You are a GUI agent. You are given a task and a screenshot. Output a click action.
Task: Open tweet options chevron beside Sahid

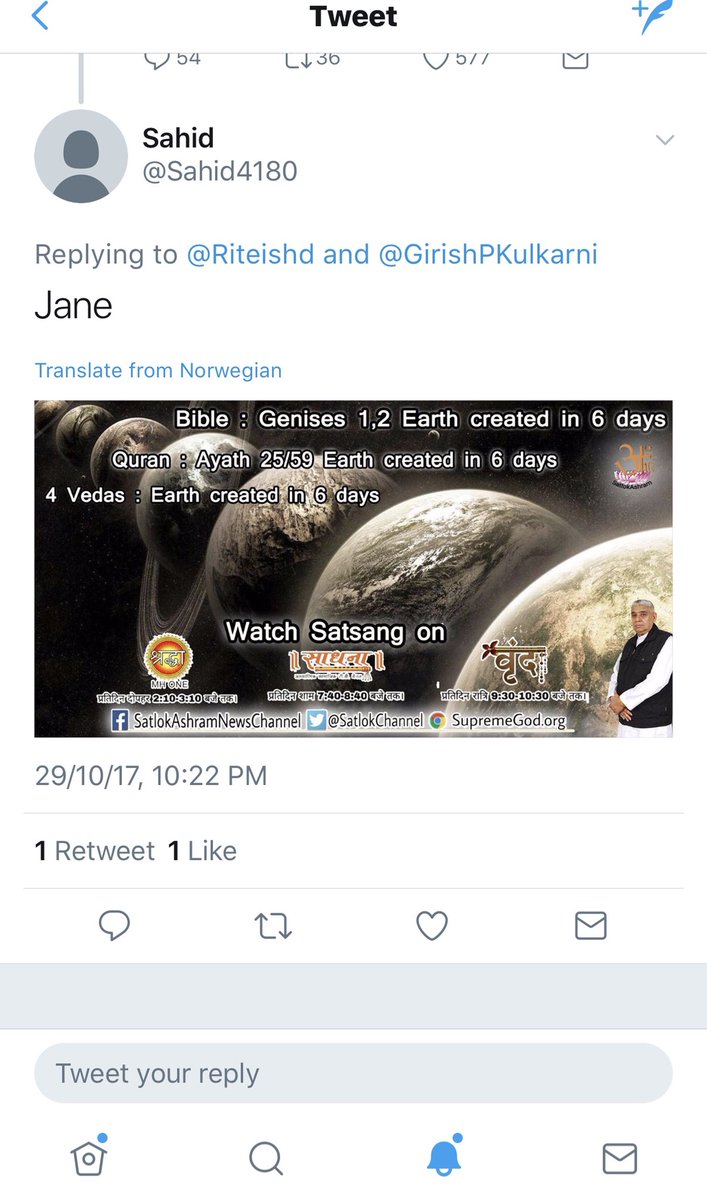(x=664, y=140)
